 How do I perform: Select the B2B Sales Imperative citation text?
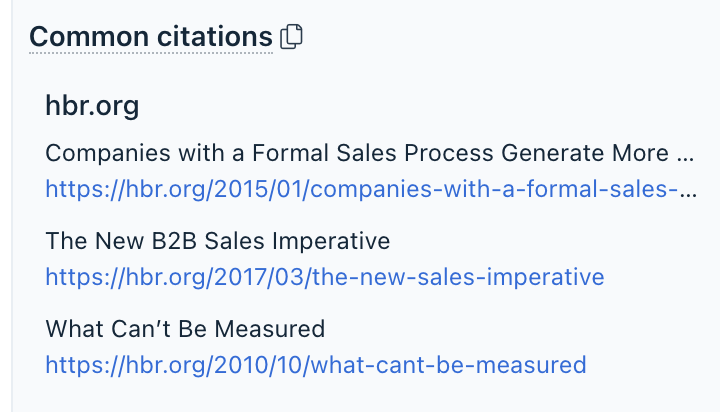click(x=218, y=241)
